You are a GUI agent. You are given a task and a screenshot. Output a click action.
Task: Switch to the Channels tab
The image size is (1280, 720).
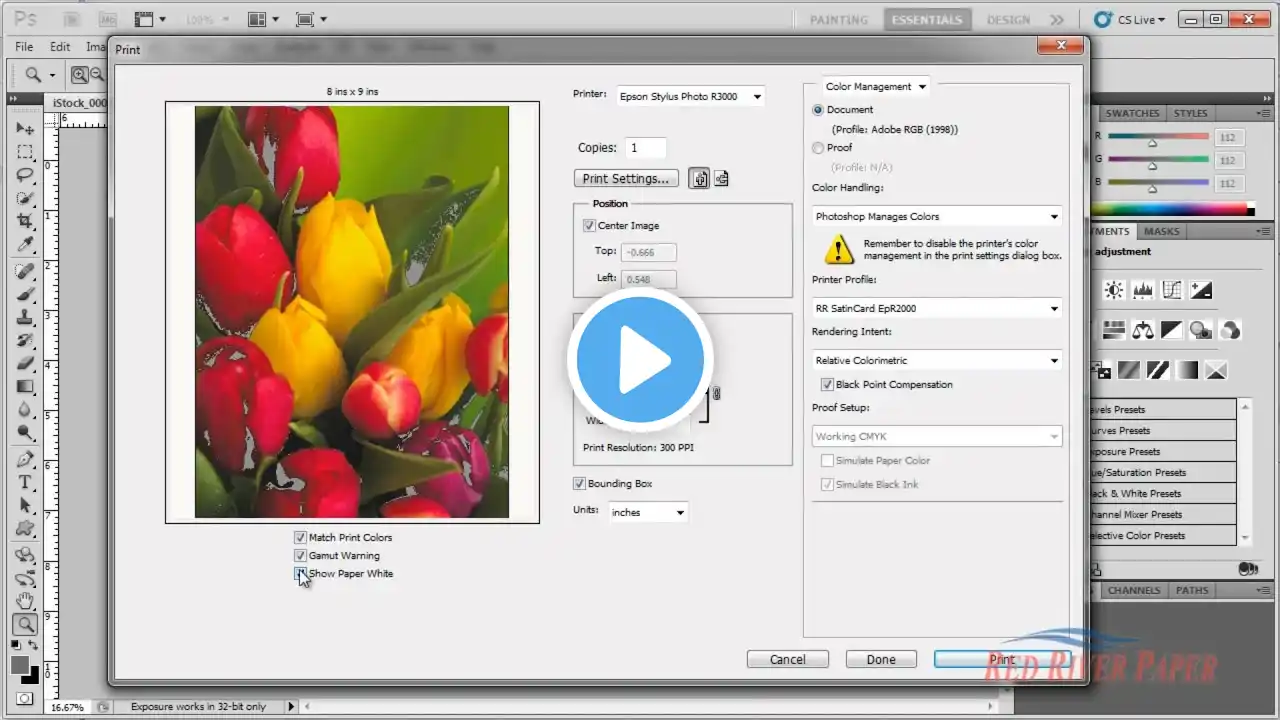pos(1134,591)
